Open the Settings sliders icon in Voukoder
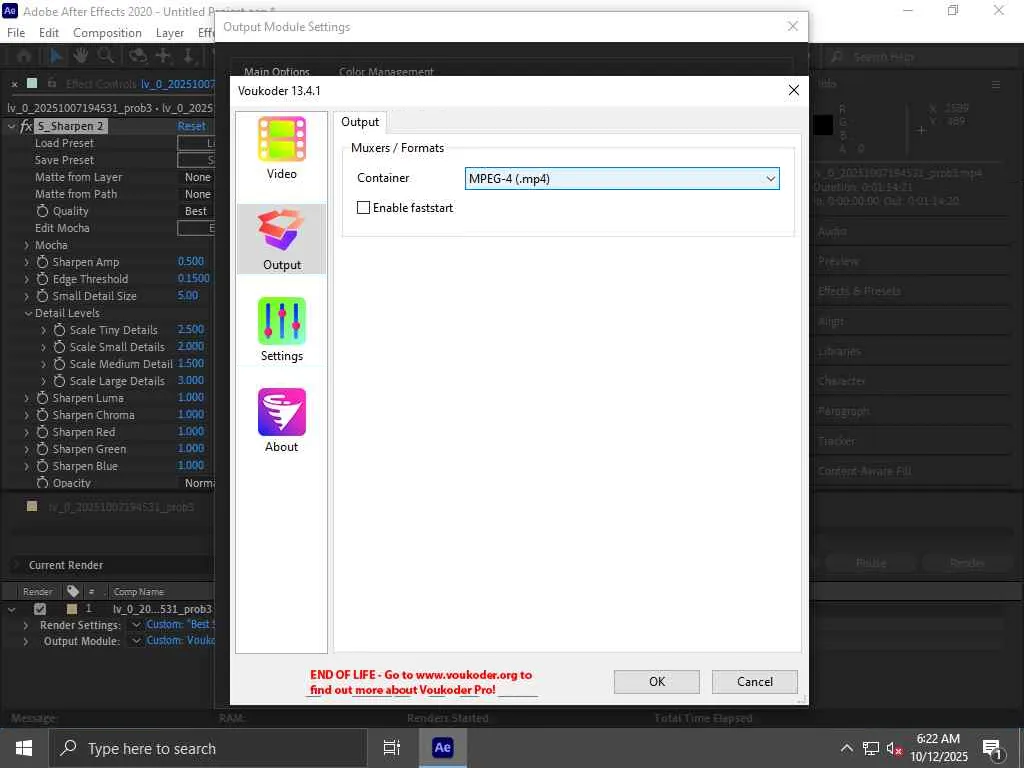The image size is (1024, 768). [x=281, y=321]
